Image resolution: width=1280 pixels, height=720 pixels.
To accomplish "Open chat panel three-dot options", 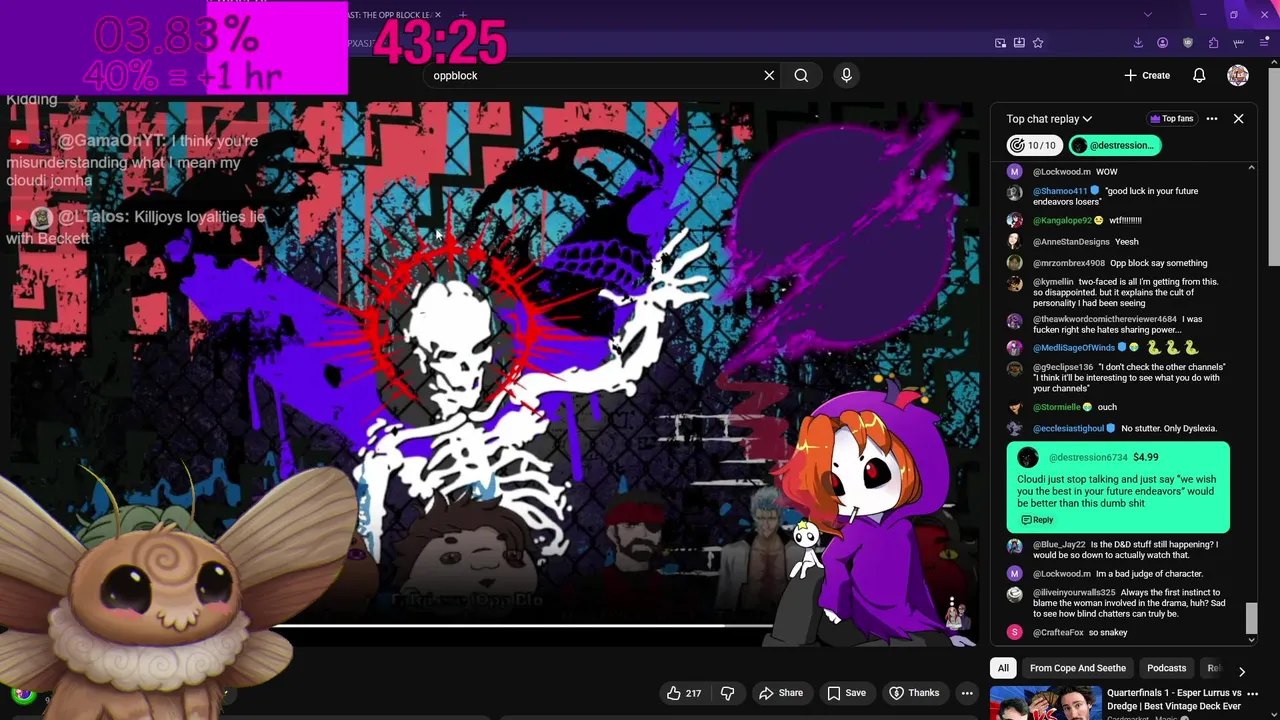I will (x=1212, y=119).
